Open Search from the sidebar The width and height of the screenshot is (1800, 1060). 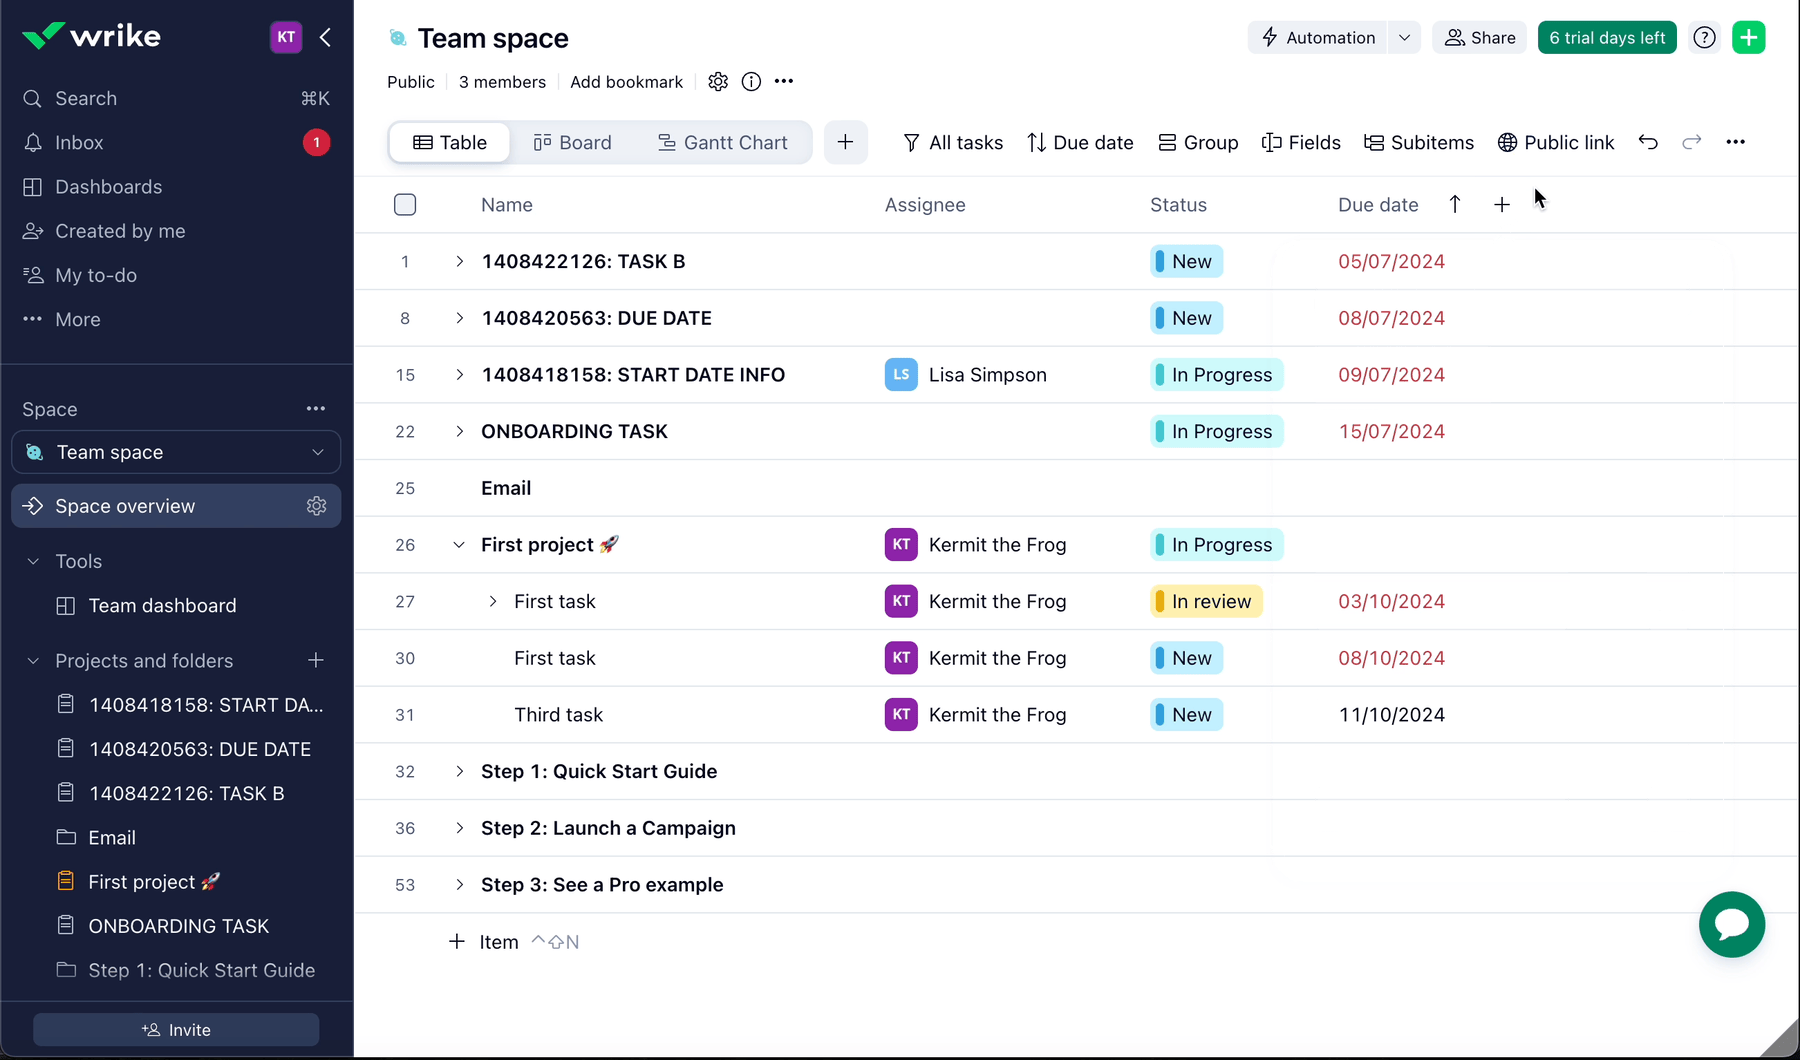(85, 98)
